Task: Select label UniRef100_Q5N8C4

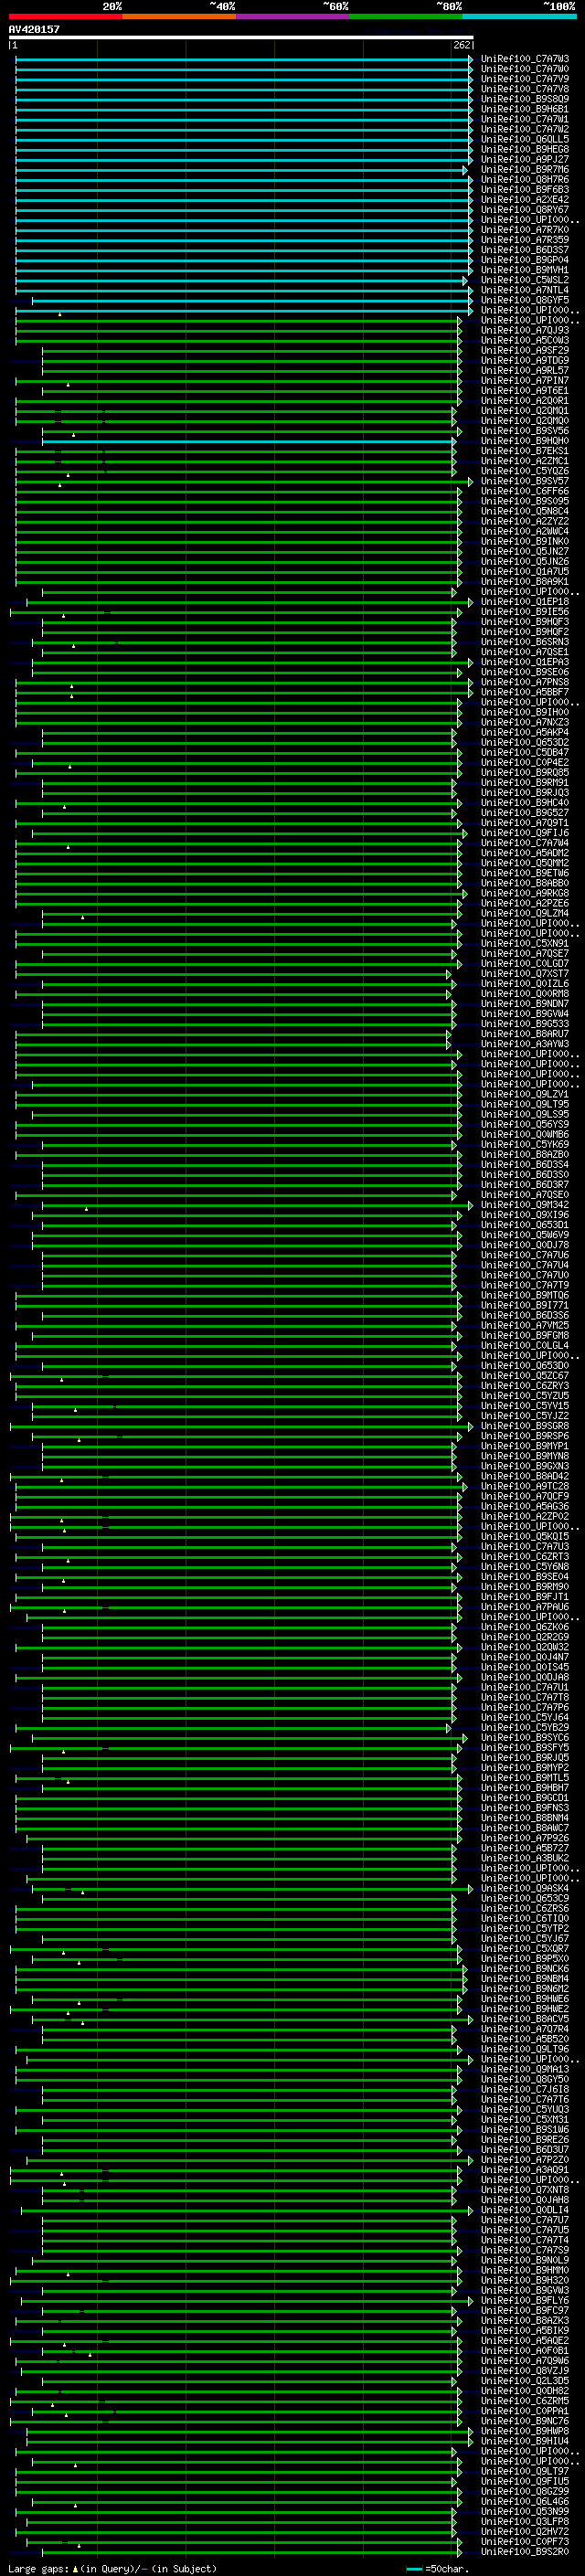Action: [x=525, y=511]
